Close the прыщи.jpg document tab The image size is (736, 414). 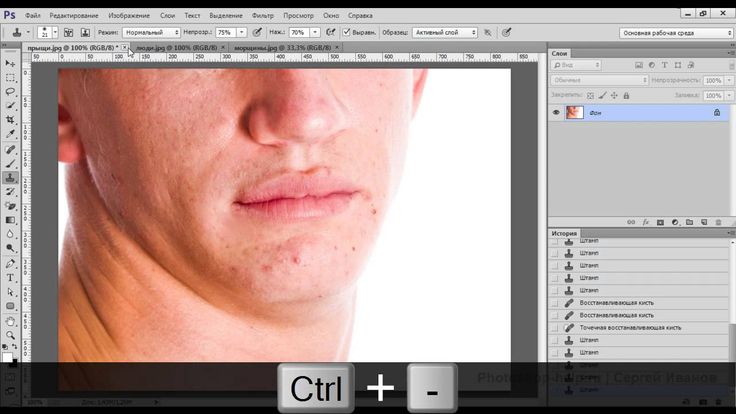coord(124,47)
